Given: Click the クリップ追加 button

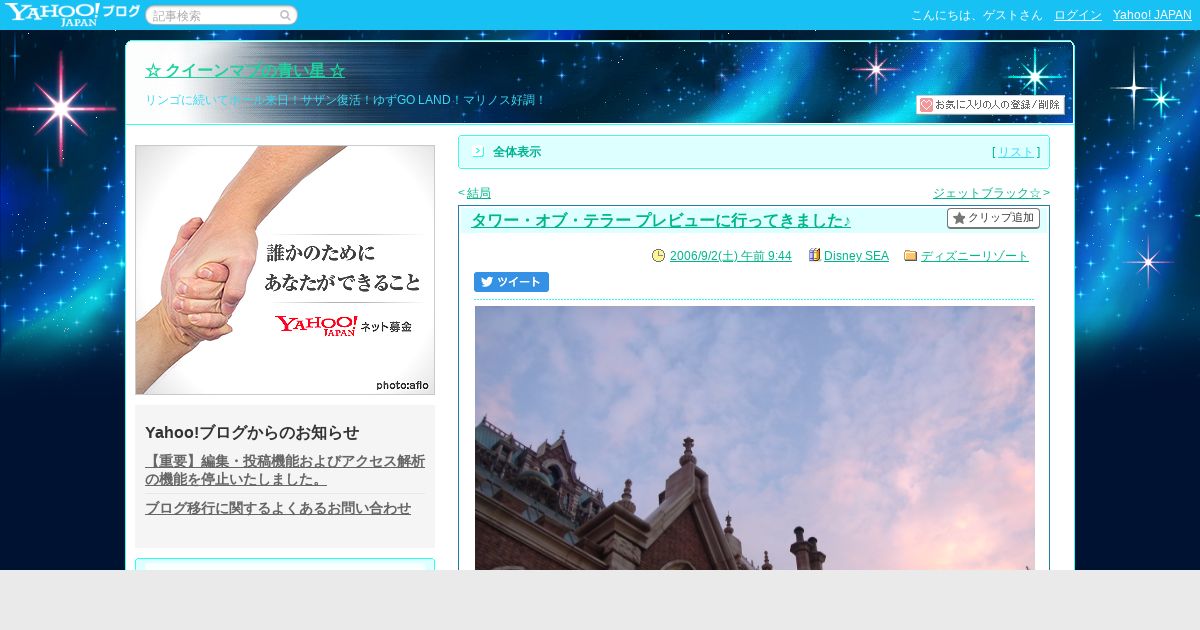Looking at the screenshot, I should [993, 218].
